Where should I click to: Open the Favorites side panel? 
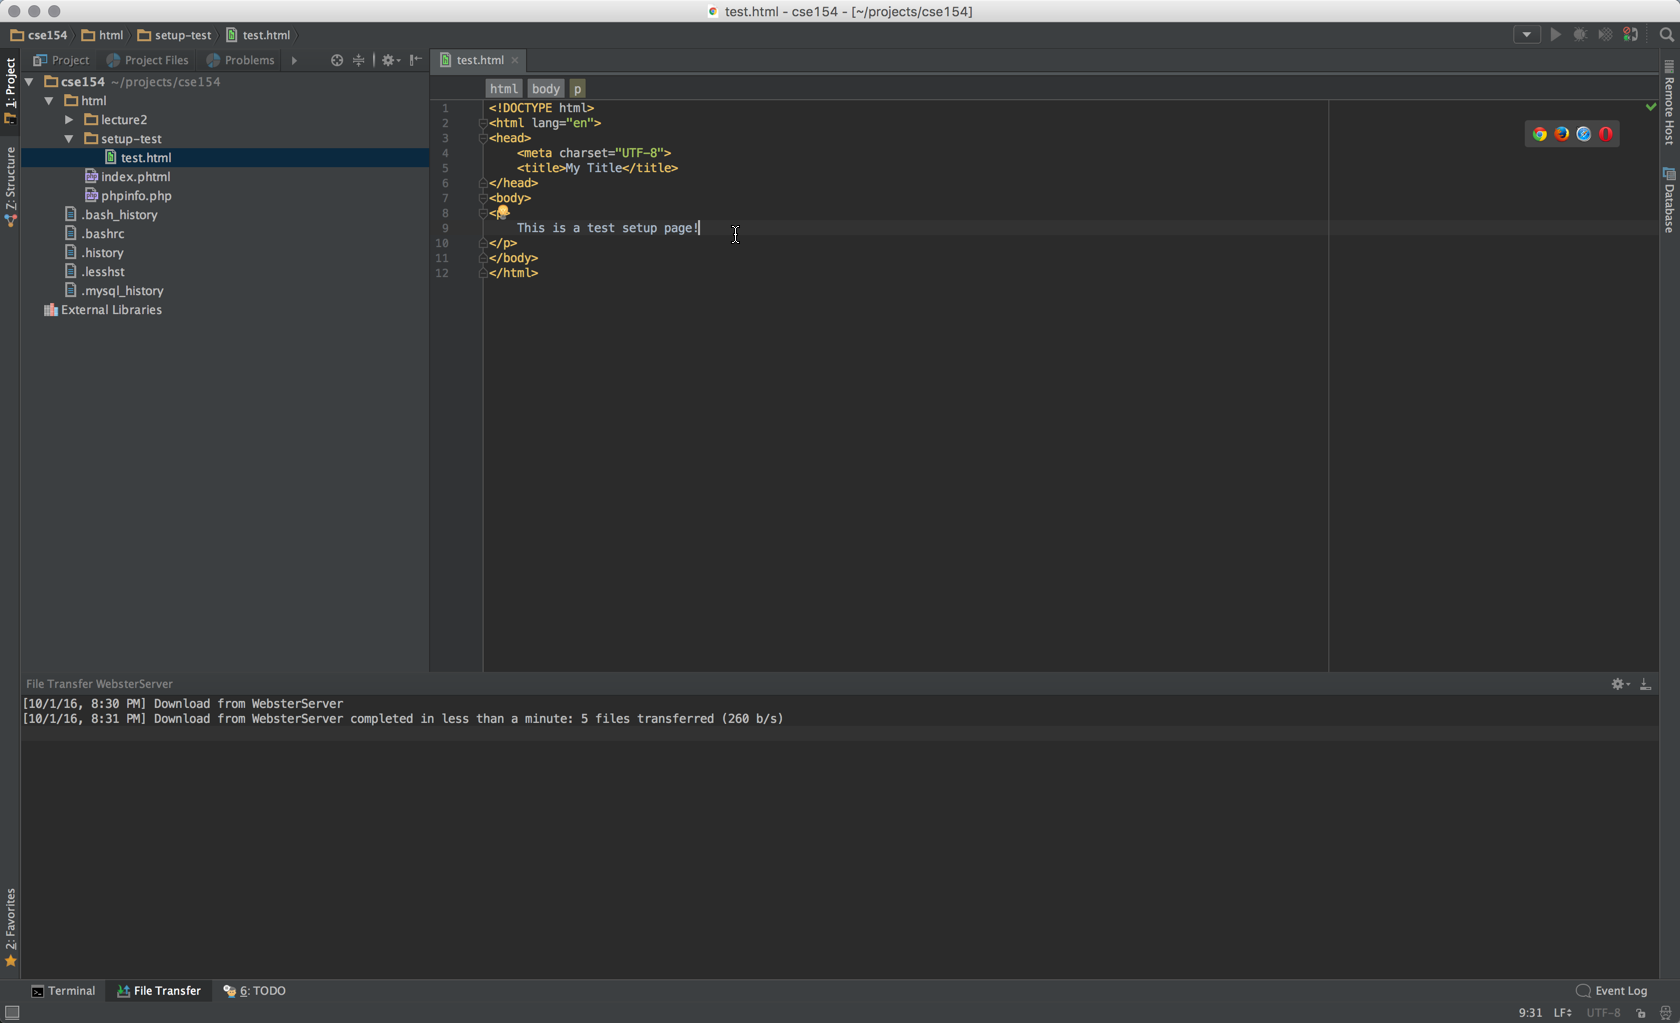pyautogui.click(x=10, y=927)
